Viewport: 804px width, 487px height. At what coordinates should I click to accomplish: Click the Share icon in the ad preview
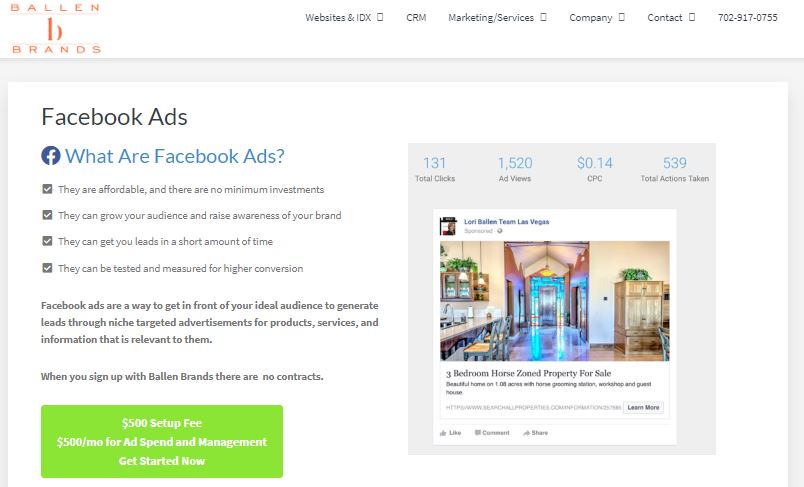pos(526,433)
